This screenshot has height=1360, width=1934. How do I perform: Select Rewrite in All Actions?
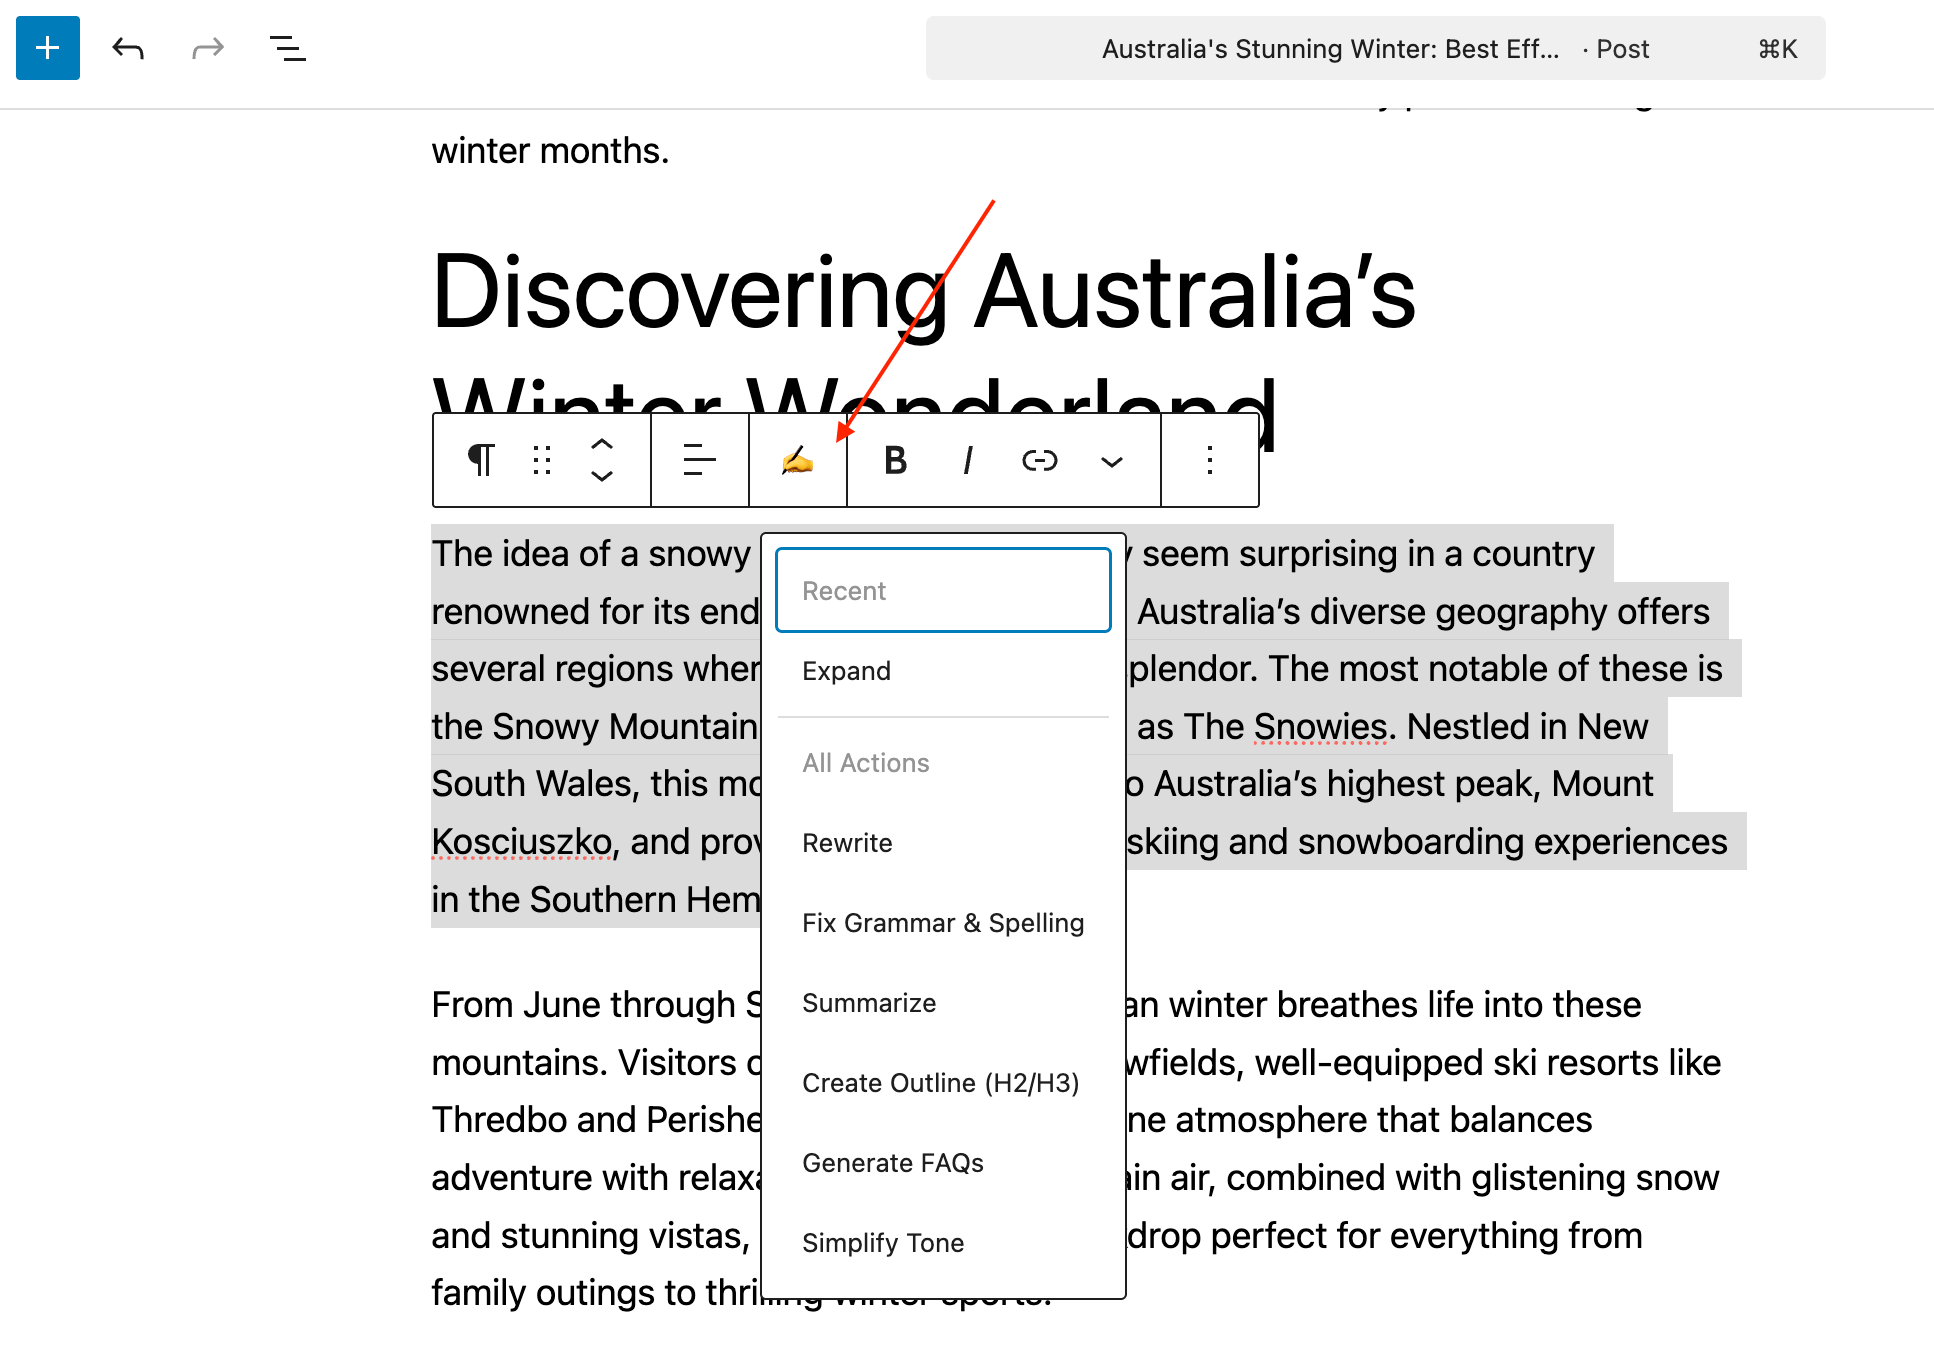click(847, 843)
